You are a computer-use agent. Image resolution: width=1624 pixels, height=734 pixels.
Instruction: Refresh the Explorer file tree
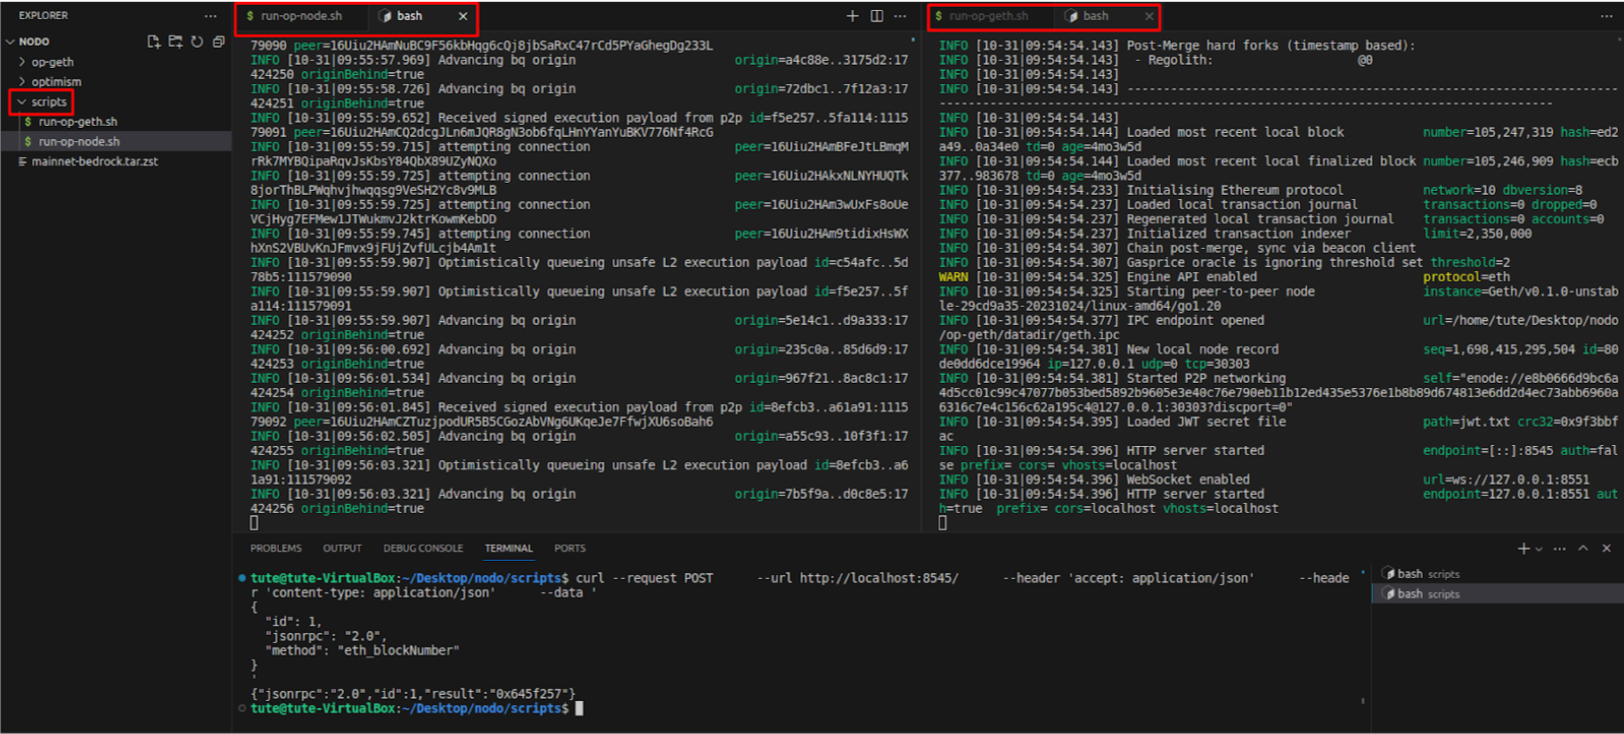(x=197, y=41)
